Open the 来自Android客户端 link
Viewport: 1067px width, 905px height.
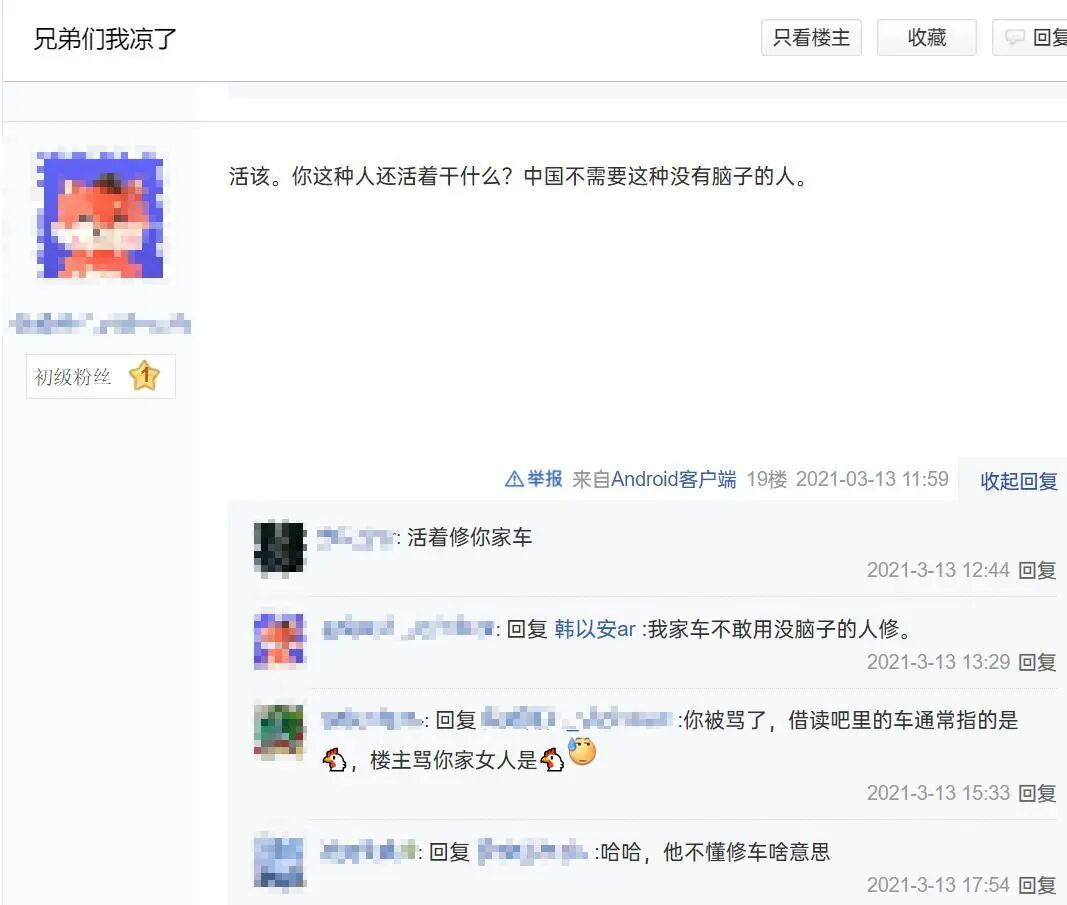tap(654, 479)
